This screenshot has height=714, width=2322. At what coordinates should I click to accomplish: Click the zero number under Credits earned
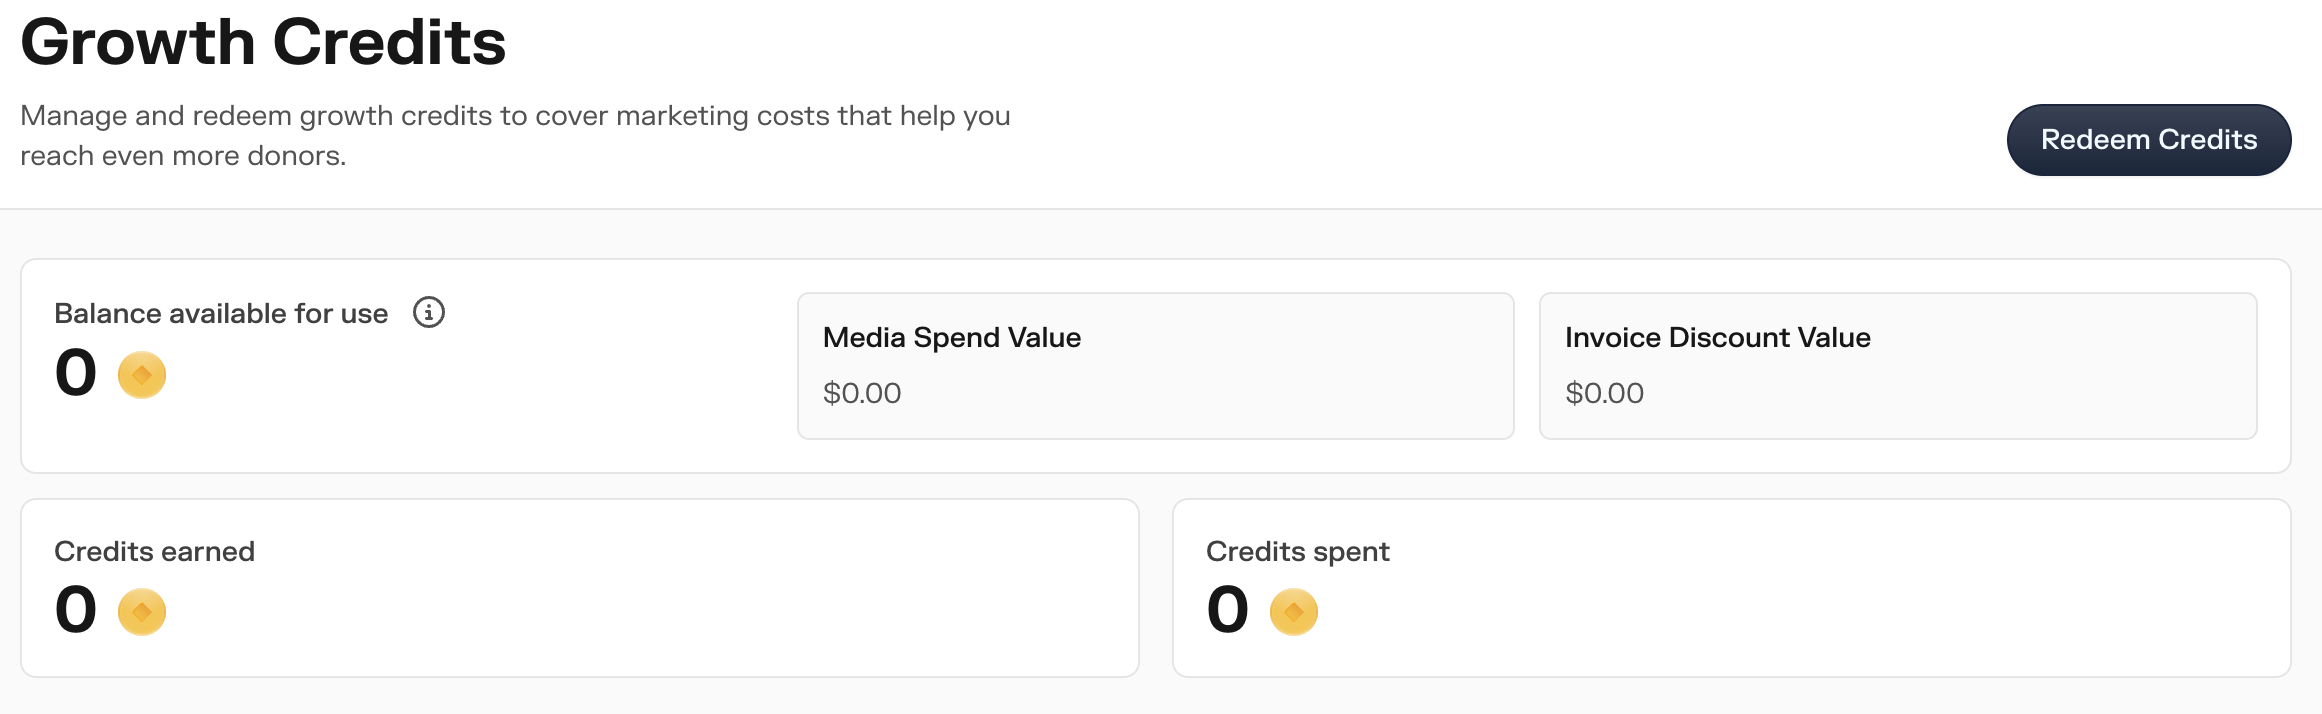[76, 610]
